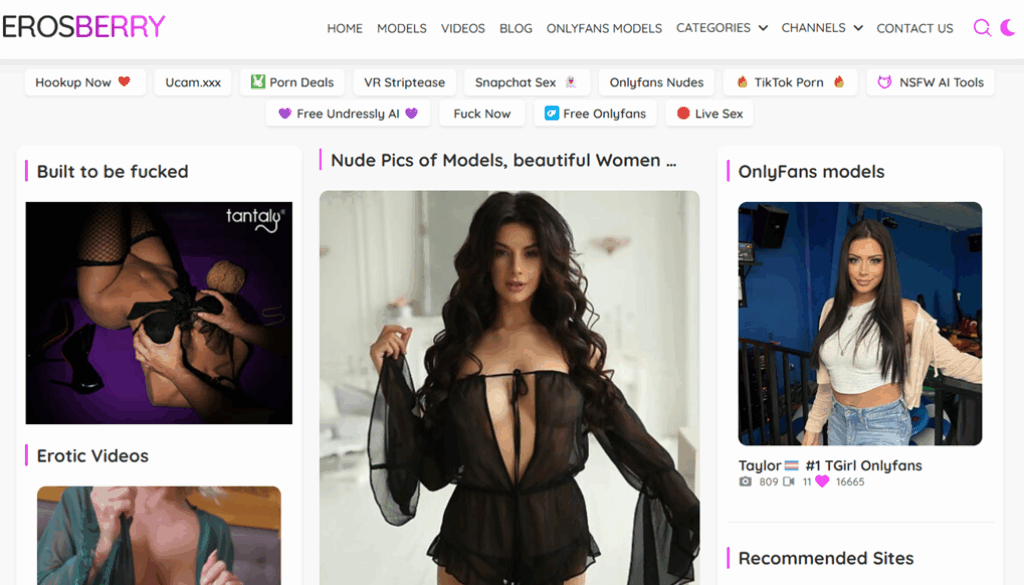1024x585 pixels.
Task: Open the Videos navigation item
Action: point(463,28)
